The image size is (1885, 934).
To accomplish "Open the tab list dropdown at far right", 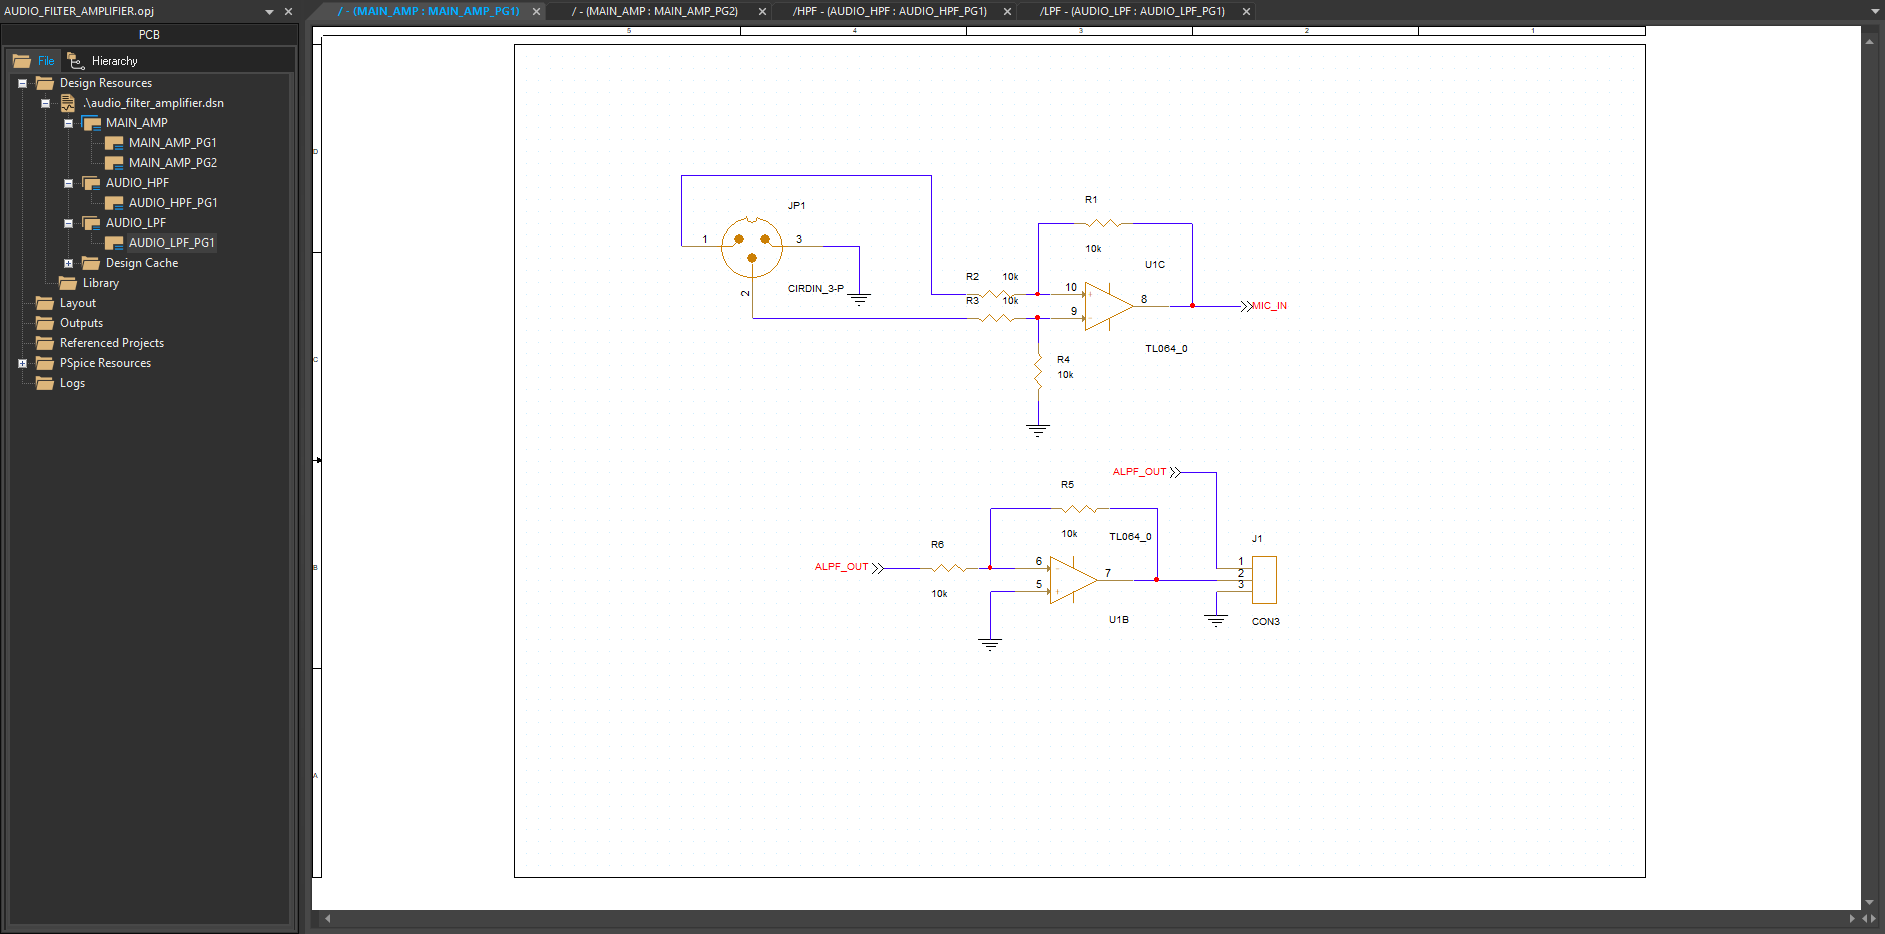I will pos(1875,12).
